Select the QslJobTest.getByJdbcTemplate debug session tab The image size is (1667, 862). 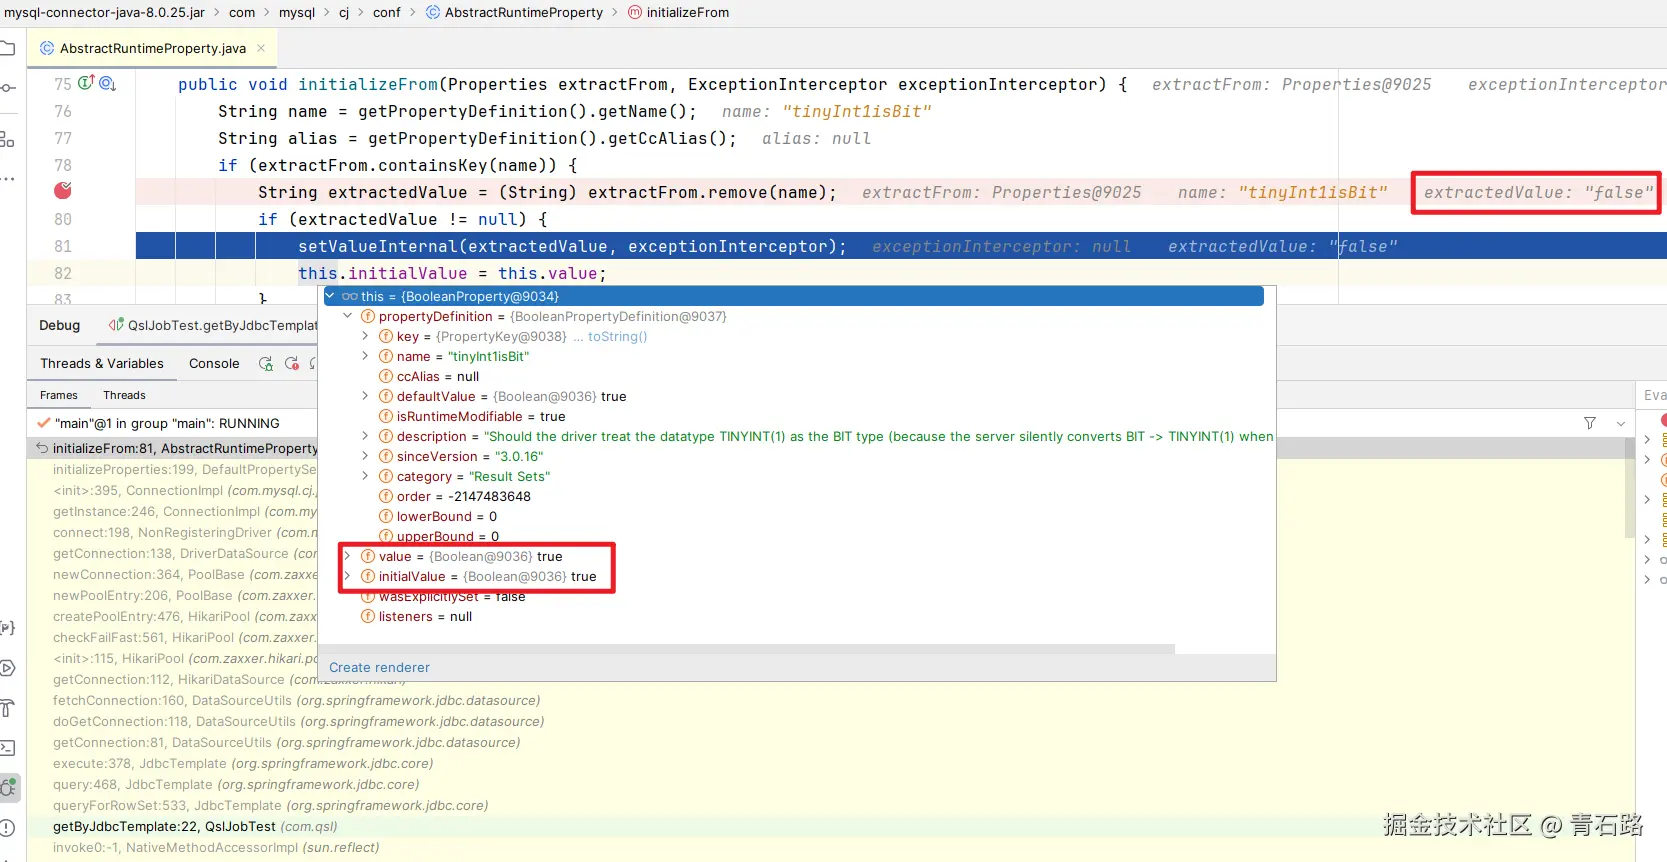tap(214, 325)
